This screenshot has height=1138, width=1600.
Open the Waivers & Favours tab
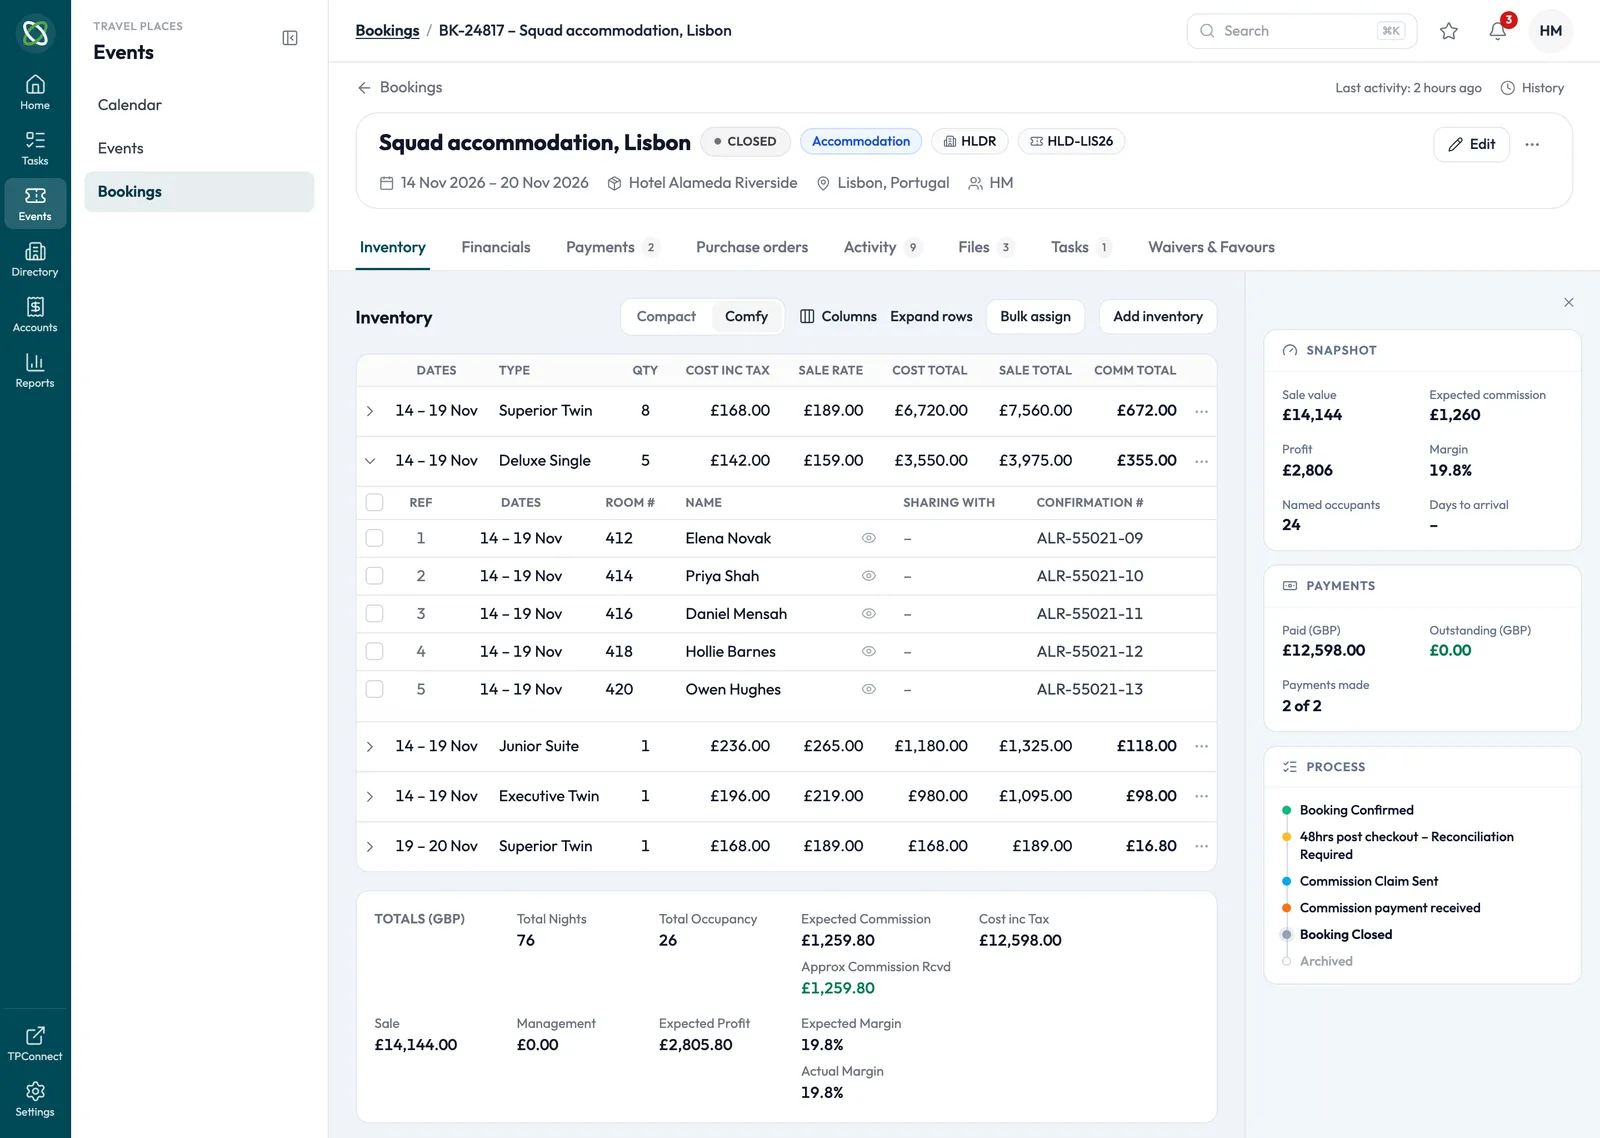(x=1211, y=247)
